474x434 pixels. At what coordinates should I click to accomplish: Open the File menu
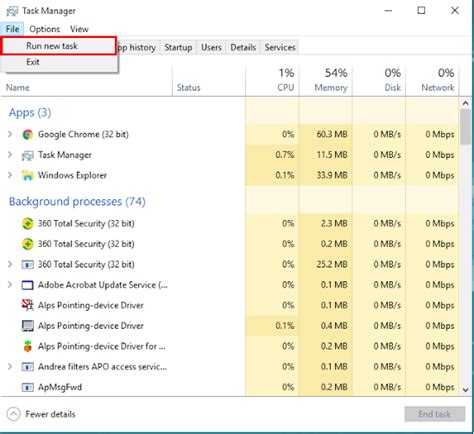pyautogui.click(x=12, y=29)
